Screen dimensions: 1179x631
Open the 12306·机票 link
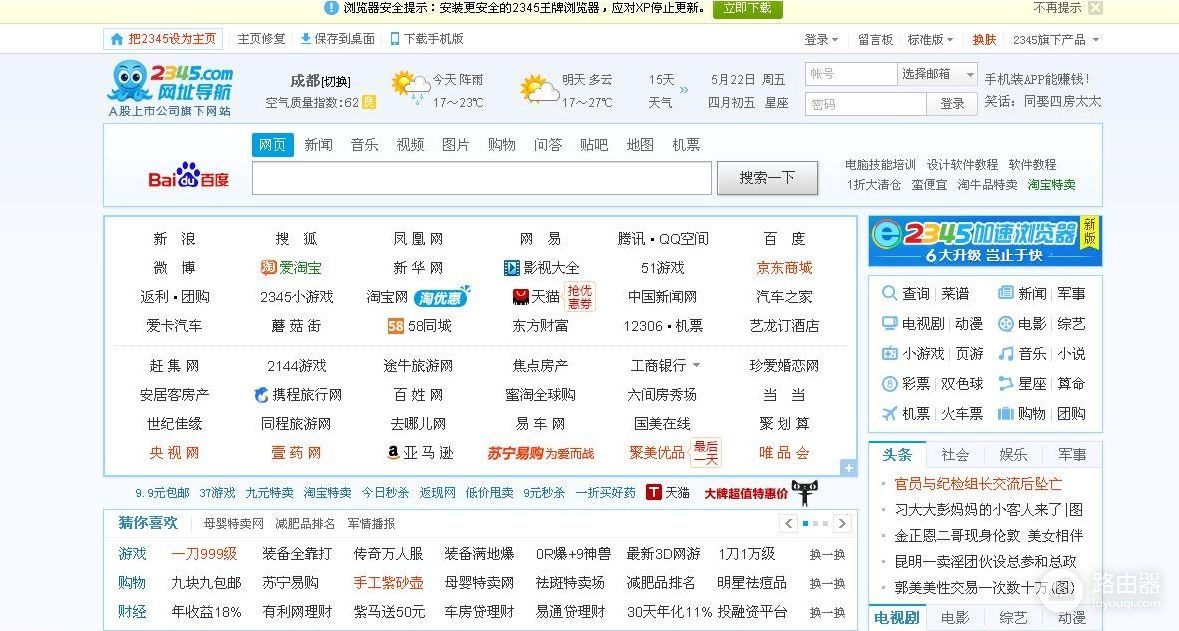click(x=662, y=326)
